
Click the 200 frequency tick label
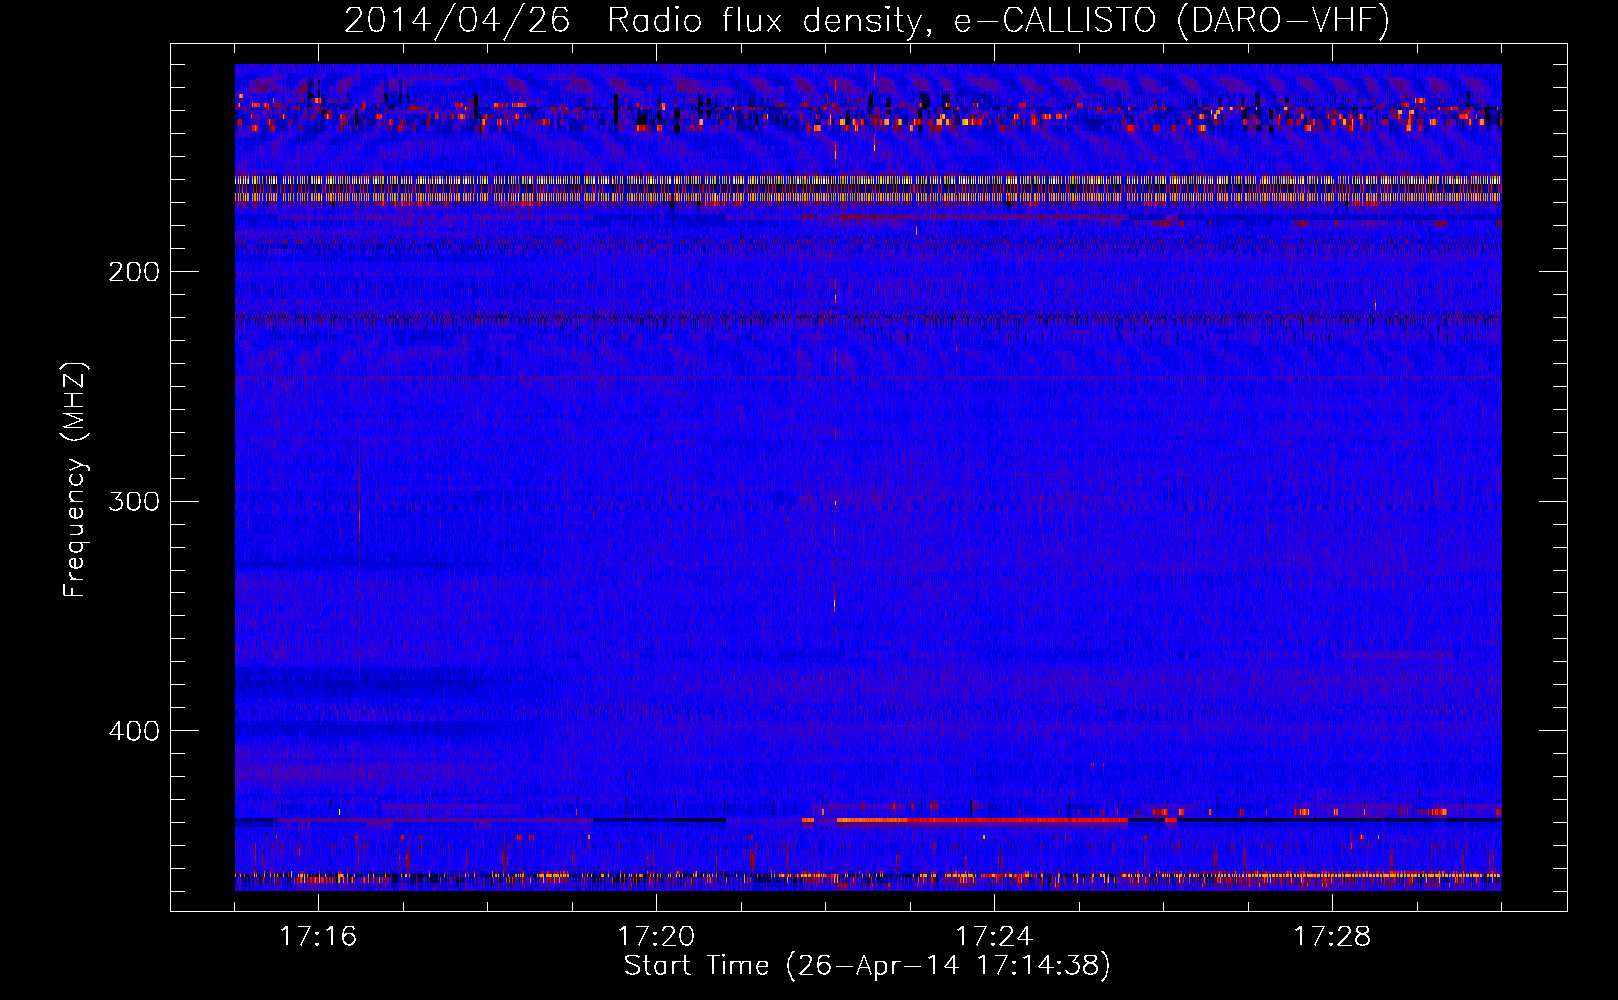[134, 271]
